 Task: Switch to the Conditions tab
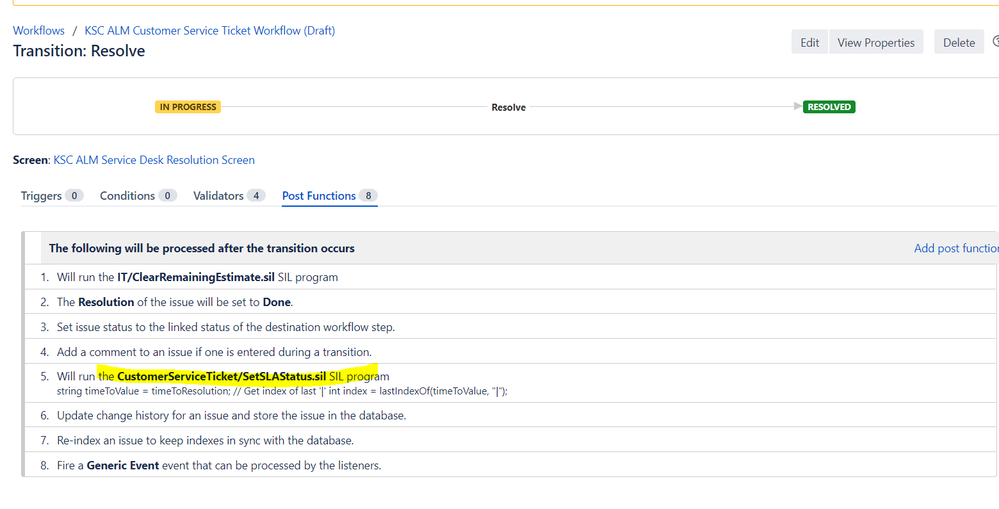[x=138, y=196]
